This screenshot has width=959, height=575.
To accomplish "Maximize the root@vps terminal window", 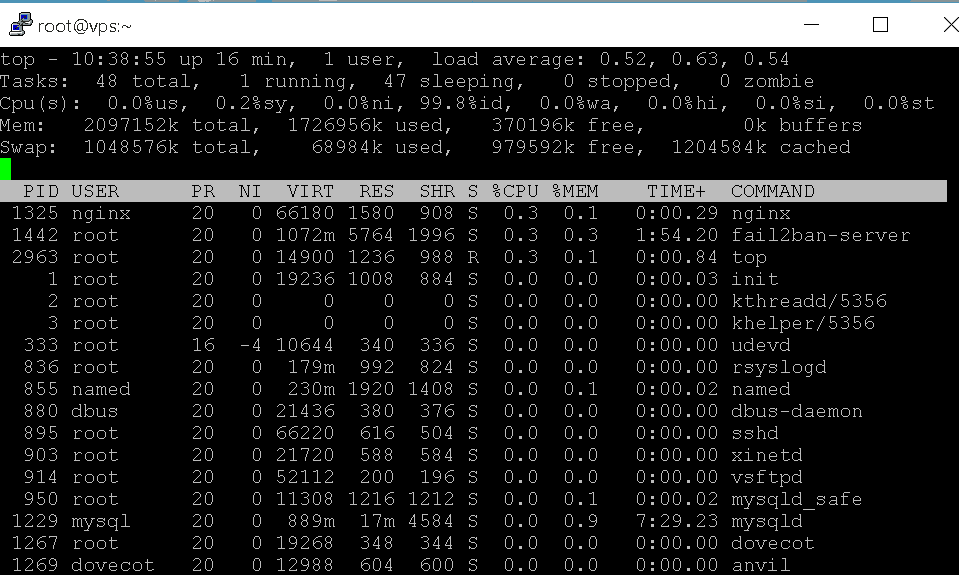I will coord(880,25).
